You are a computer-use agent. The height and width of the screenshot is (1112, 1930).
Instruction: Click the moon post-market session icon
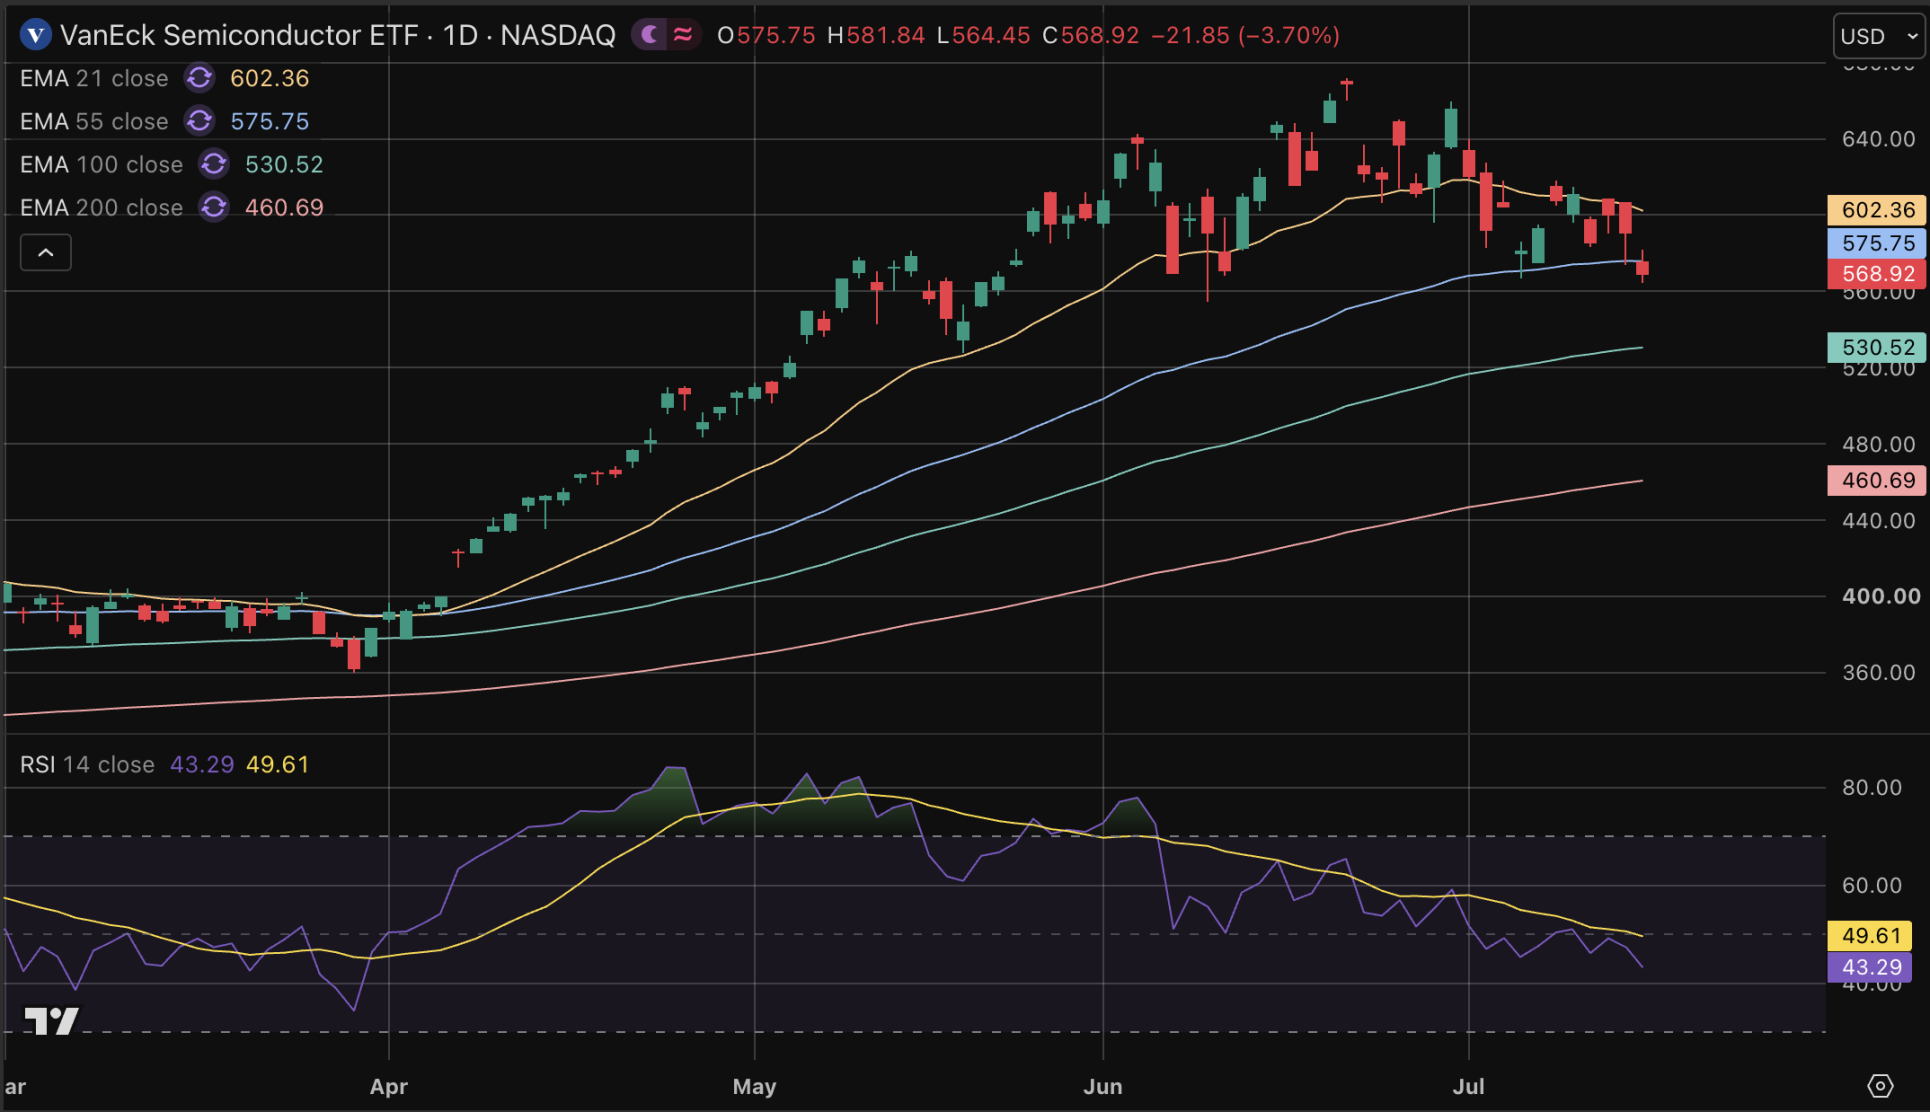(x=651, y=35)
